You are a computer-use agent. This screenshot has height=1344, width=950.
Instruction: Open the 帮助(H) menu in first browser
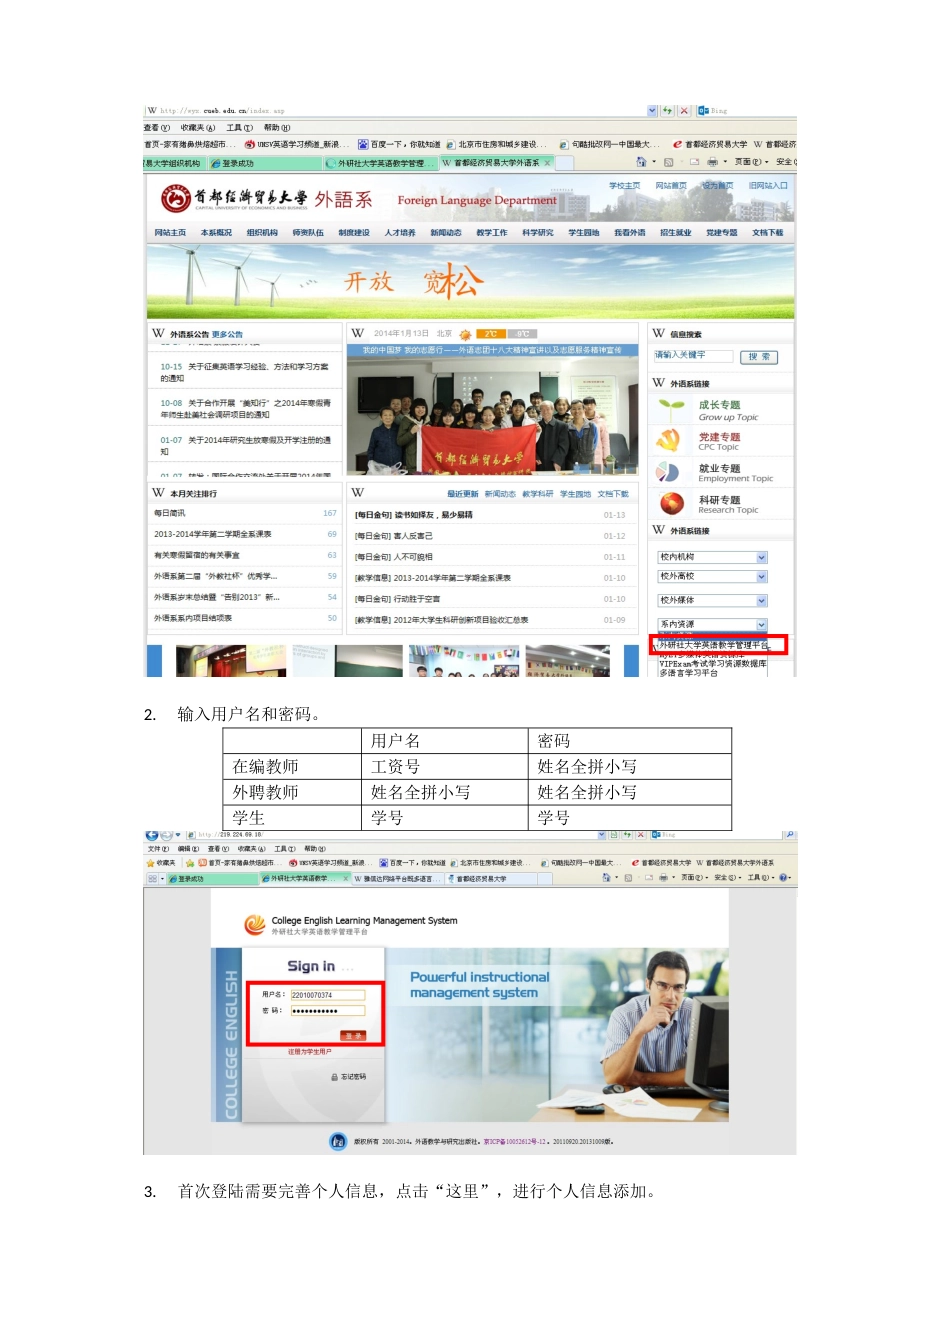(277, 128)
